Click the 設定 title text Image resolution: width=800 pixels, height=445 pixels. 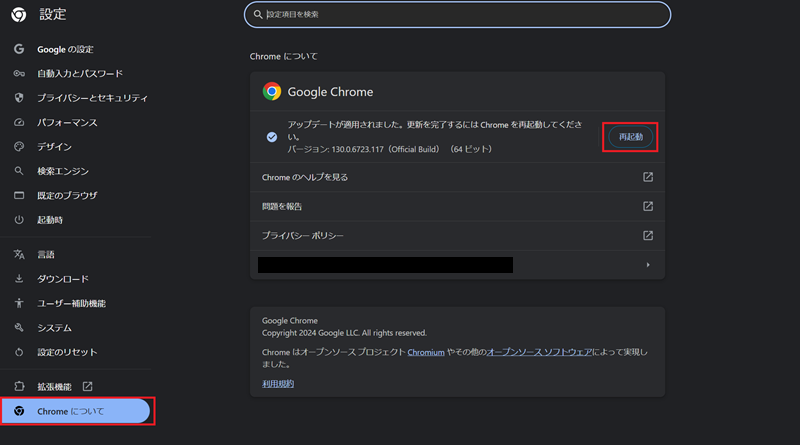53,14
